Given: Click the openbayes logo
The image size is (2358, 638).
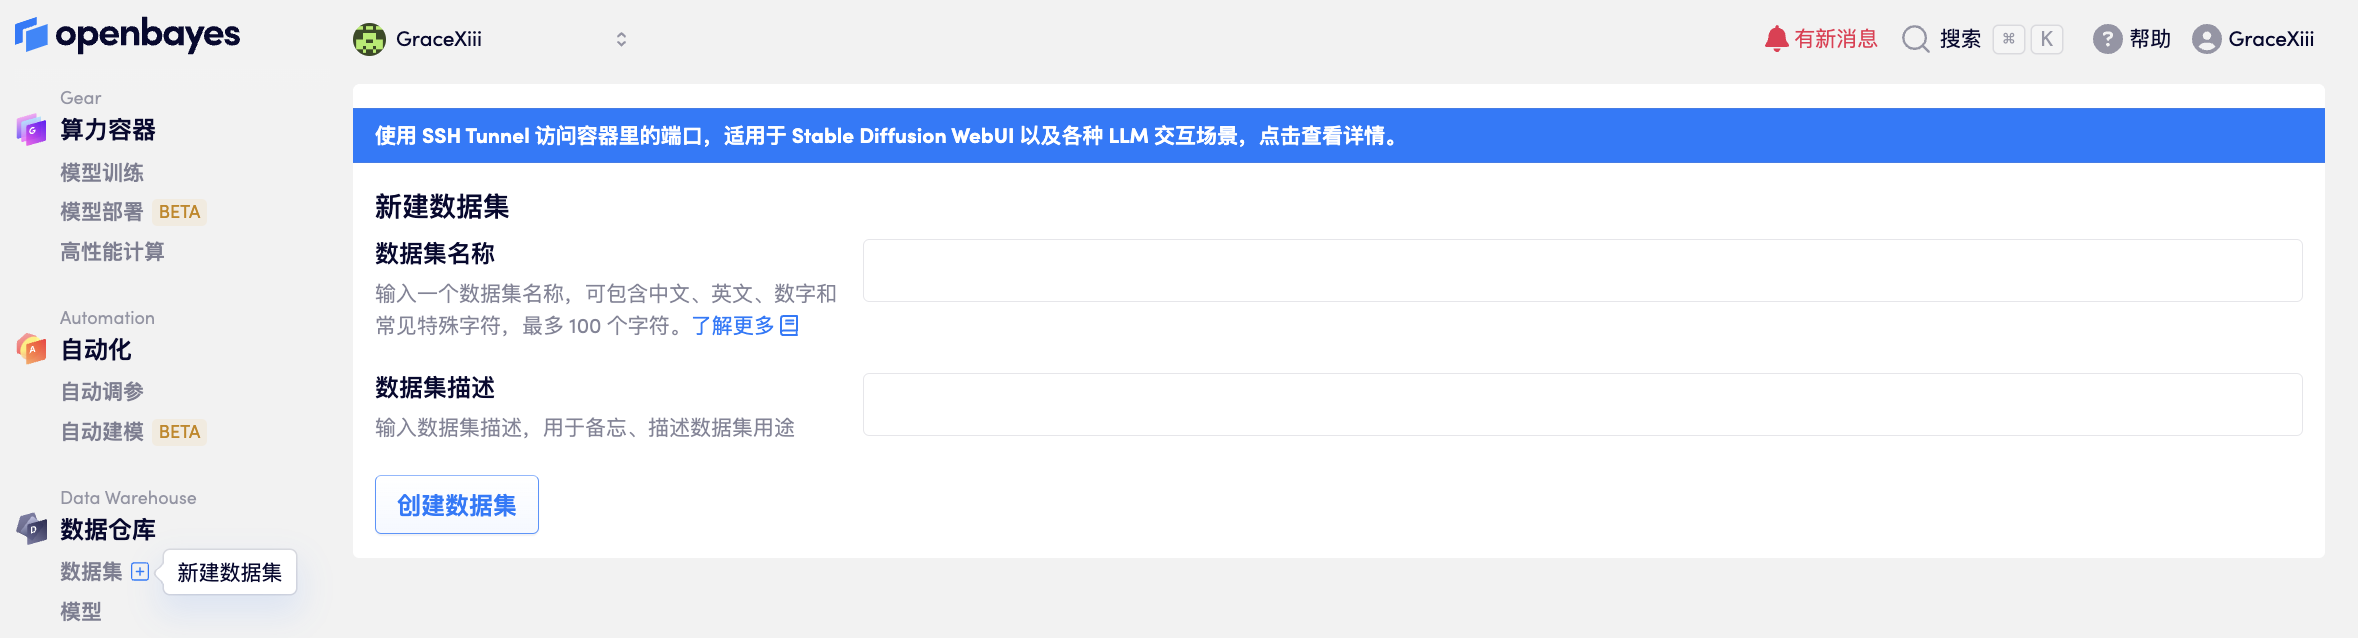Looking at the screenshot, I should pos(128,35).
